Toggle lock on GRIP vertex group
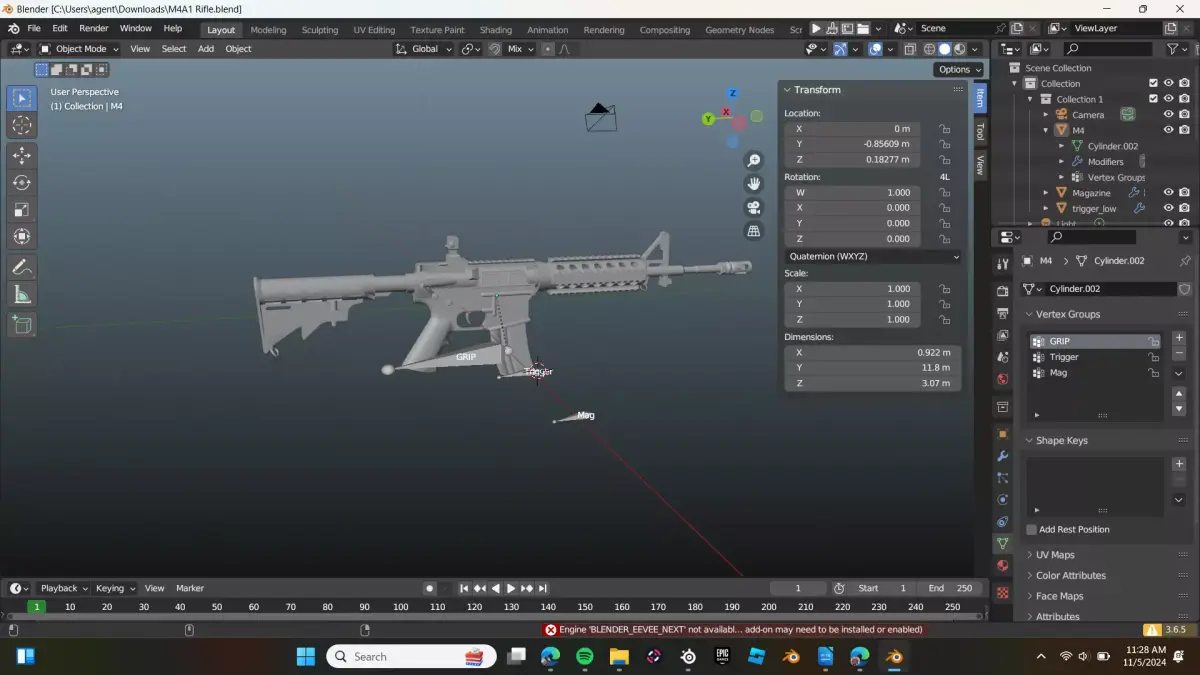The height and width of the screenshot is (675, 1200). click(x=1153, y=342)
